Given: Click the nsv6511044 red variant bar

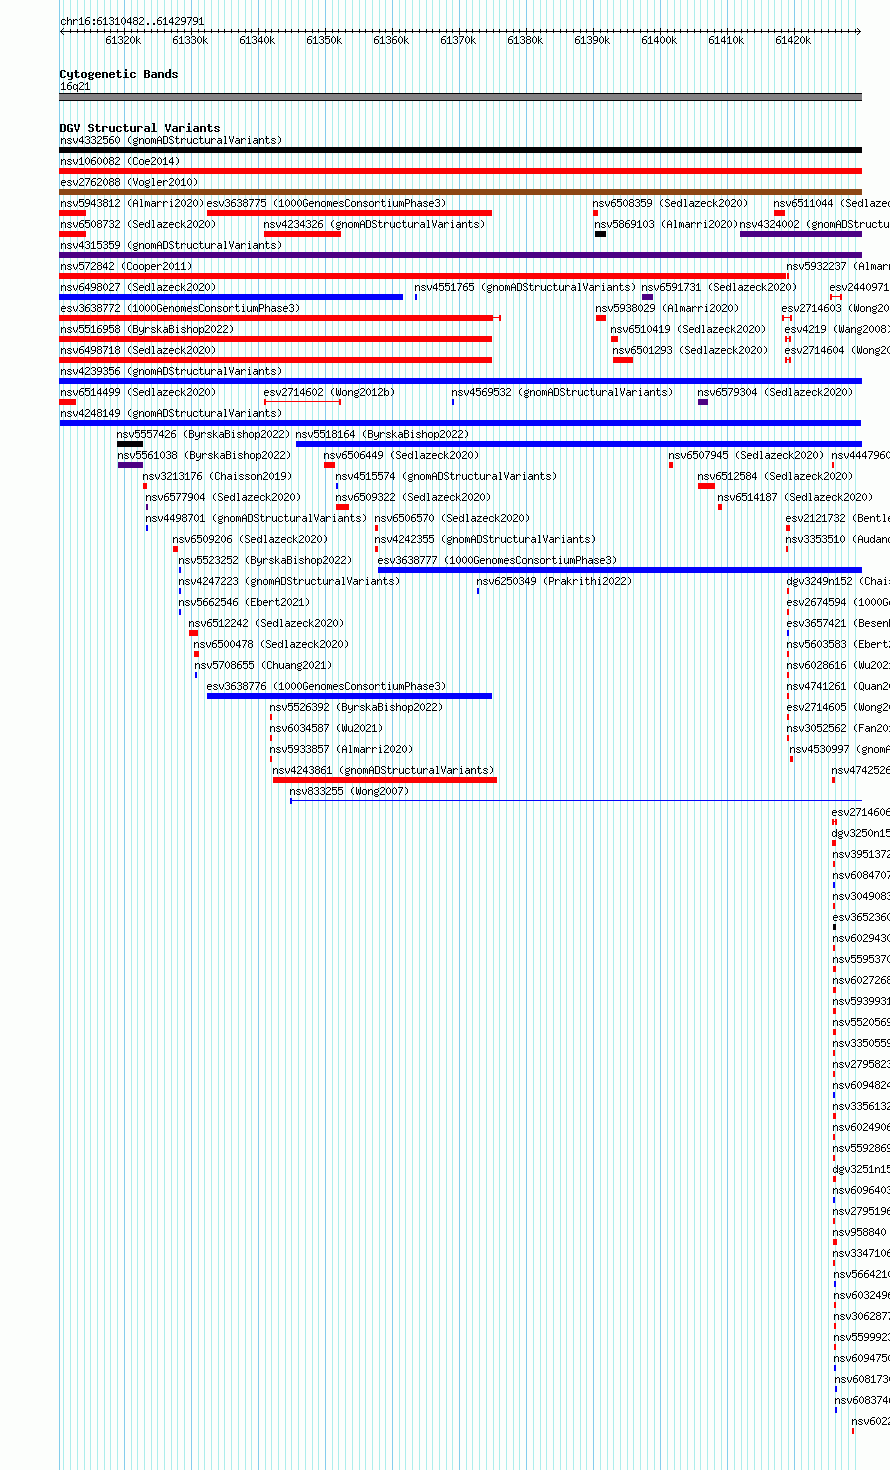Looking at the screenshot, I should [x=779, y=213].
